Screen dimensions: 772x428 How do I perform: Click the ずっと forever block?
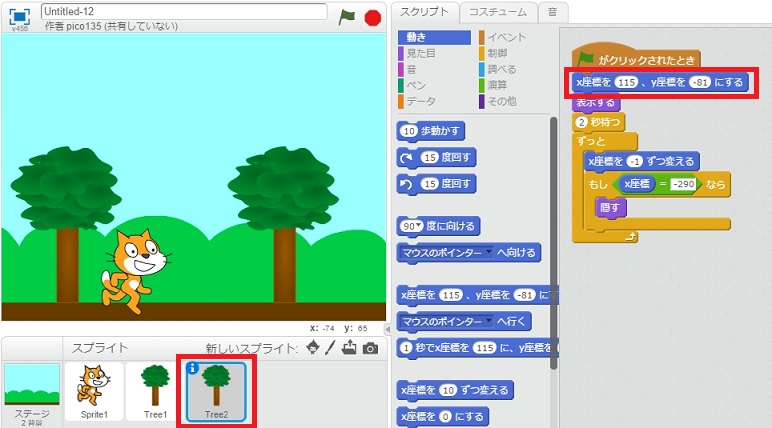point(605,141)
